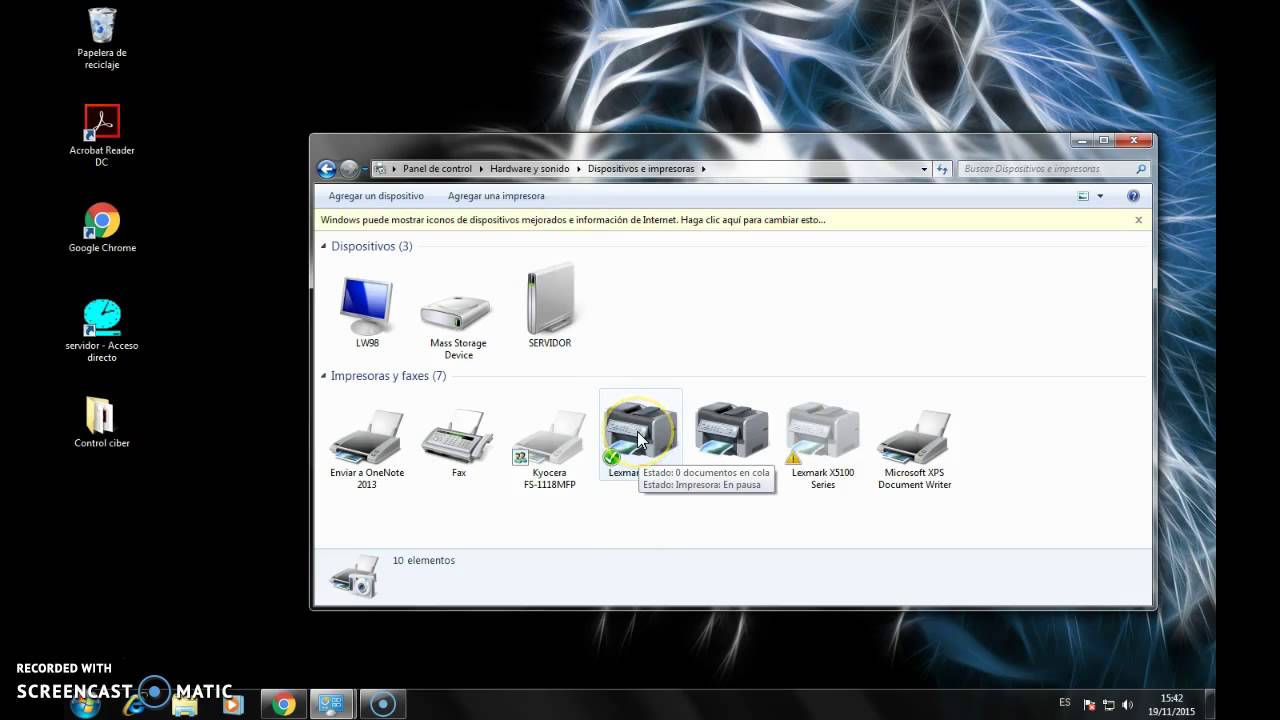
Task: Open the address bar history dropdown
Action: pos(924,169)
